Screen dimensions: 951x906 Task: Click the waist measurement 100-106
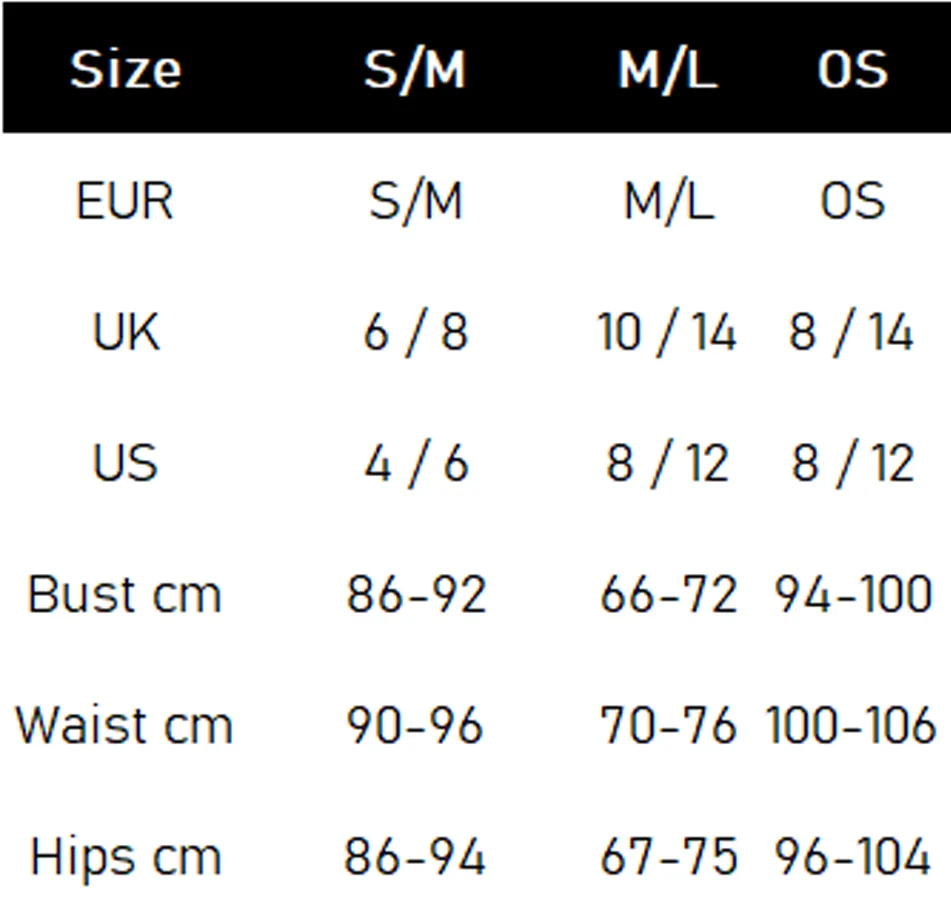tap(851, 725)
